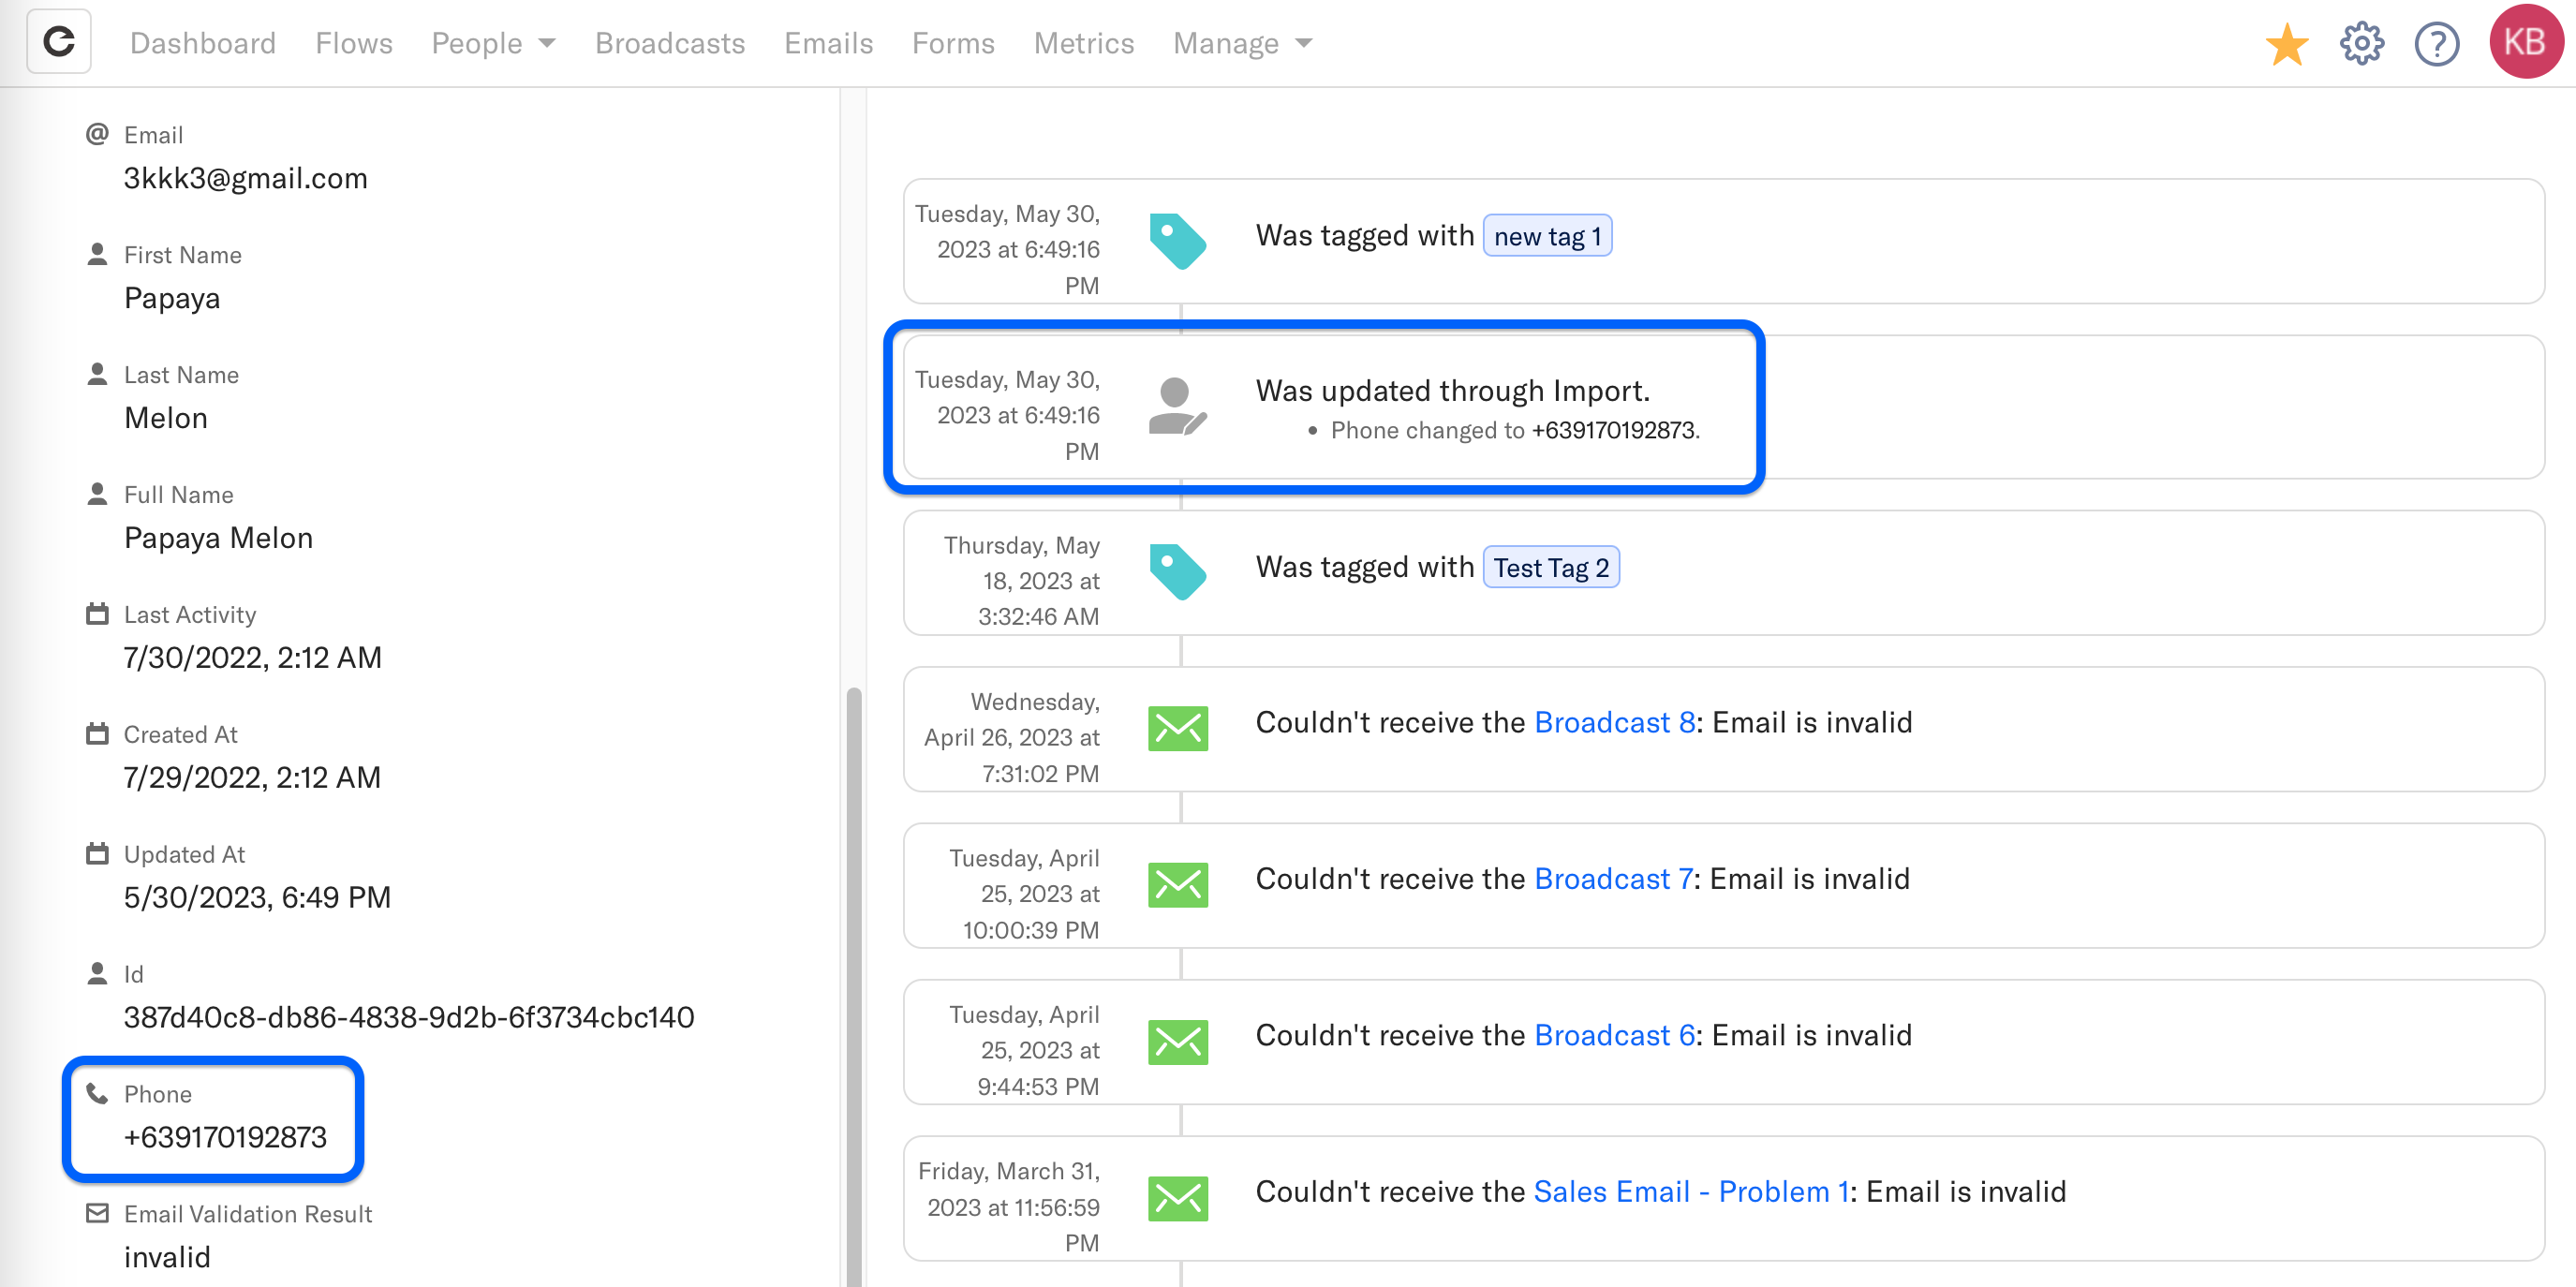Screen dimensions: 2576x1287
Task: Click the person icon next to Full Name
Action: [x=97, y=494]
